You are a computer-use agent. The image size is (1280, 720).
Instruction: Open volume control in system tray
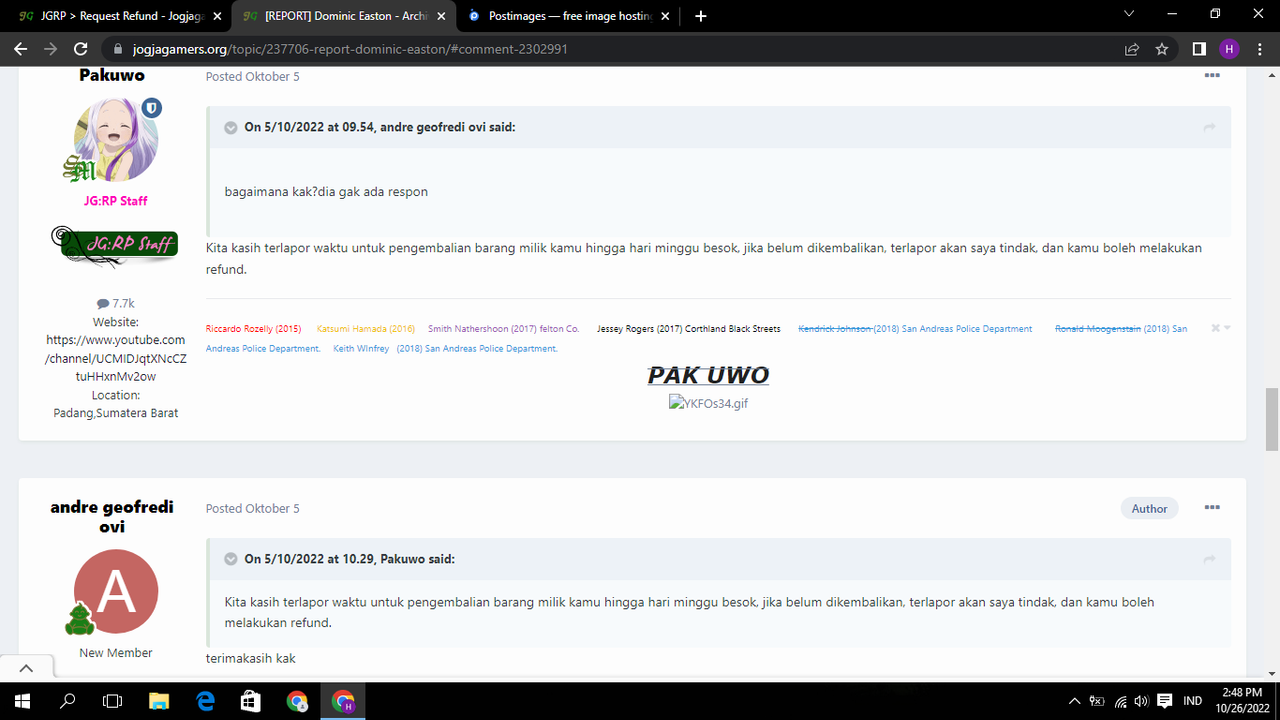click(x=1141, y=701)
